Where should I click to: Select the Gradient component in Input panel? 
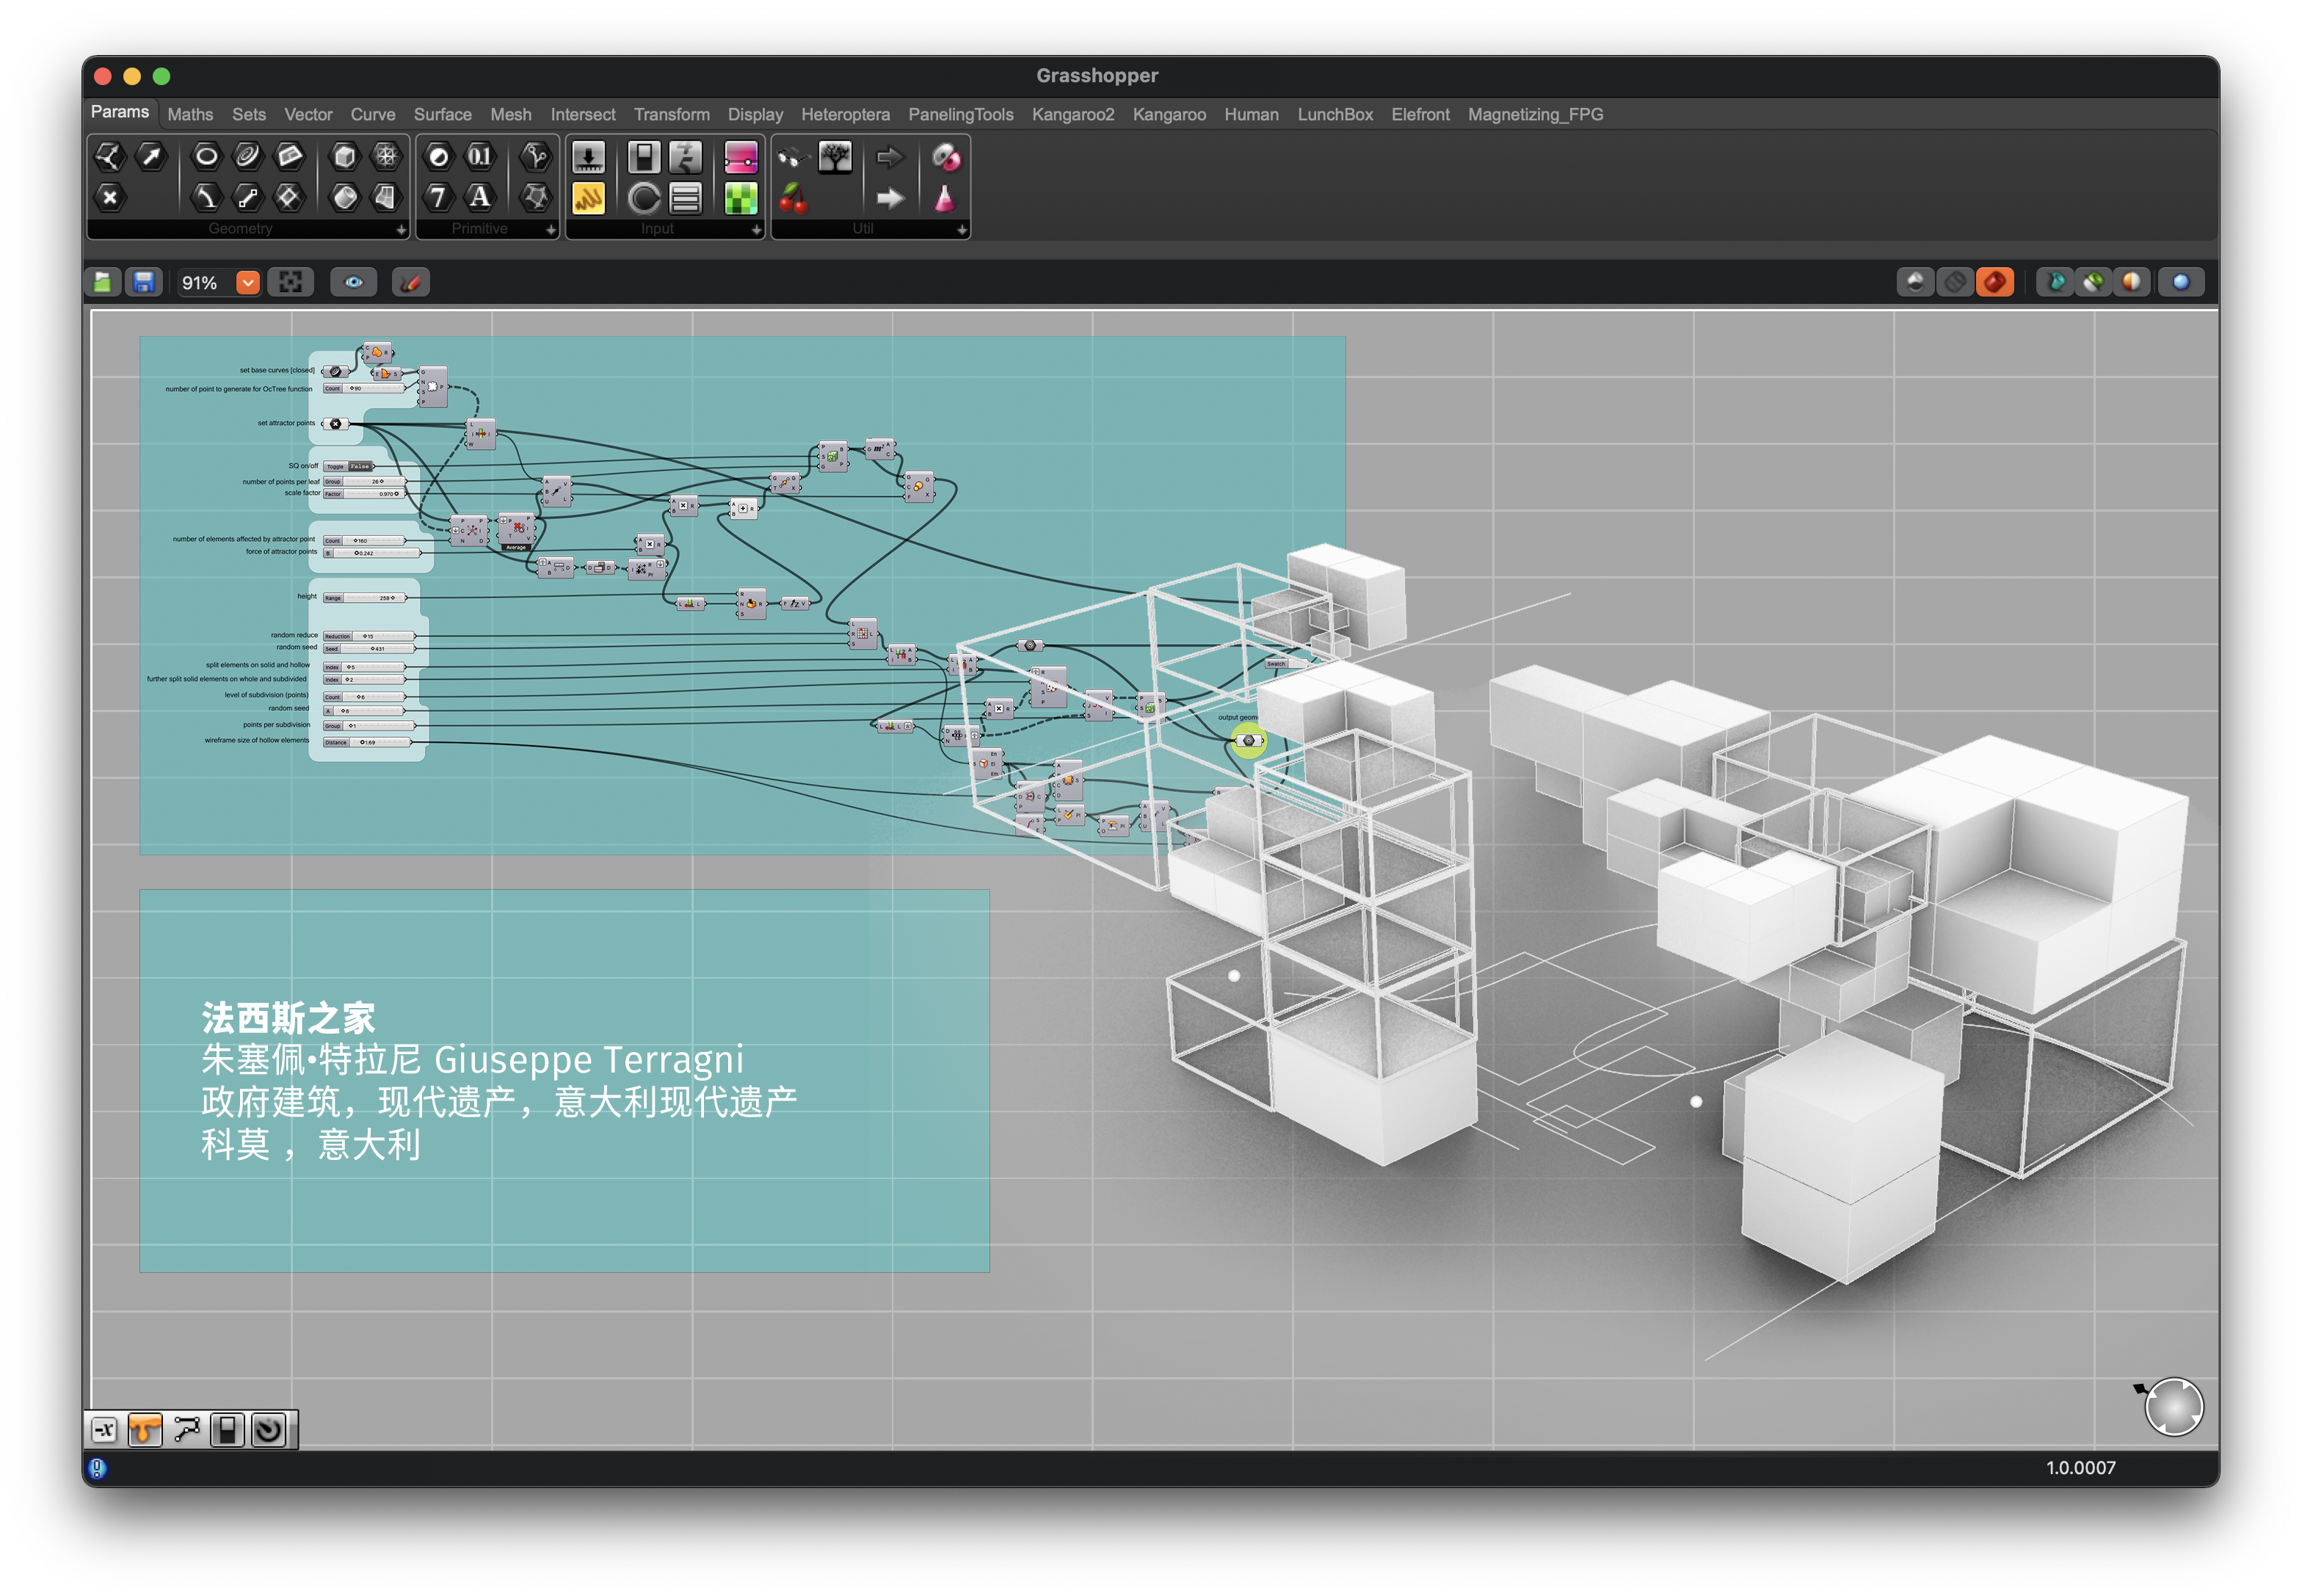coord(741,157)
